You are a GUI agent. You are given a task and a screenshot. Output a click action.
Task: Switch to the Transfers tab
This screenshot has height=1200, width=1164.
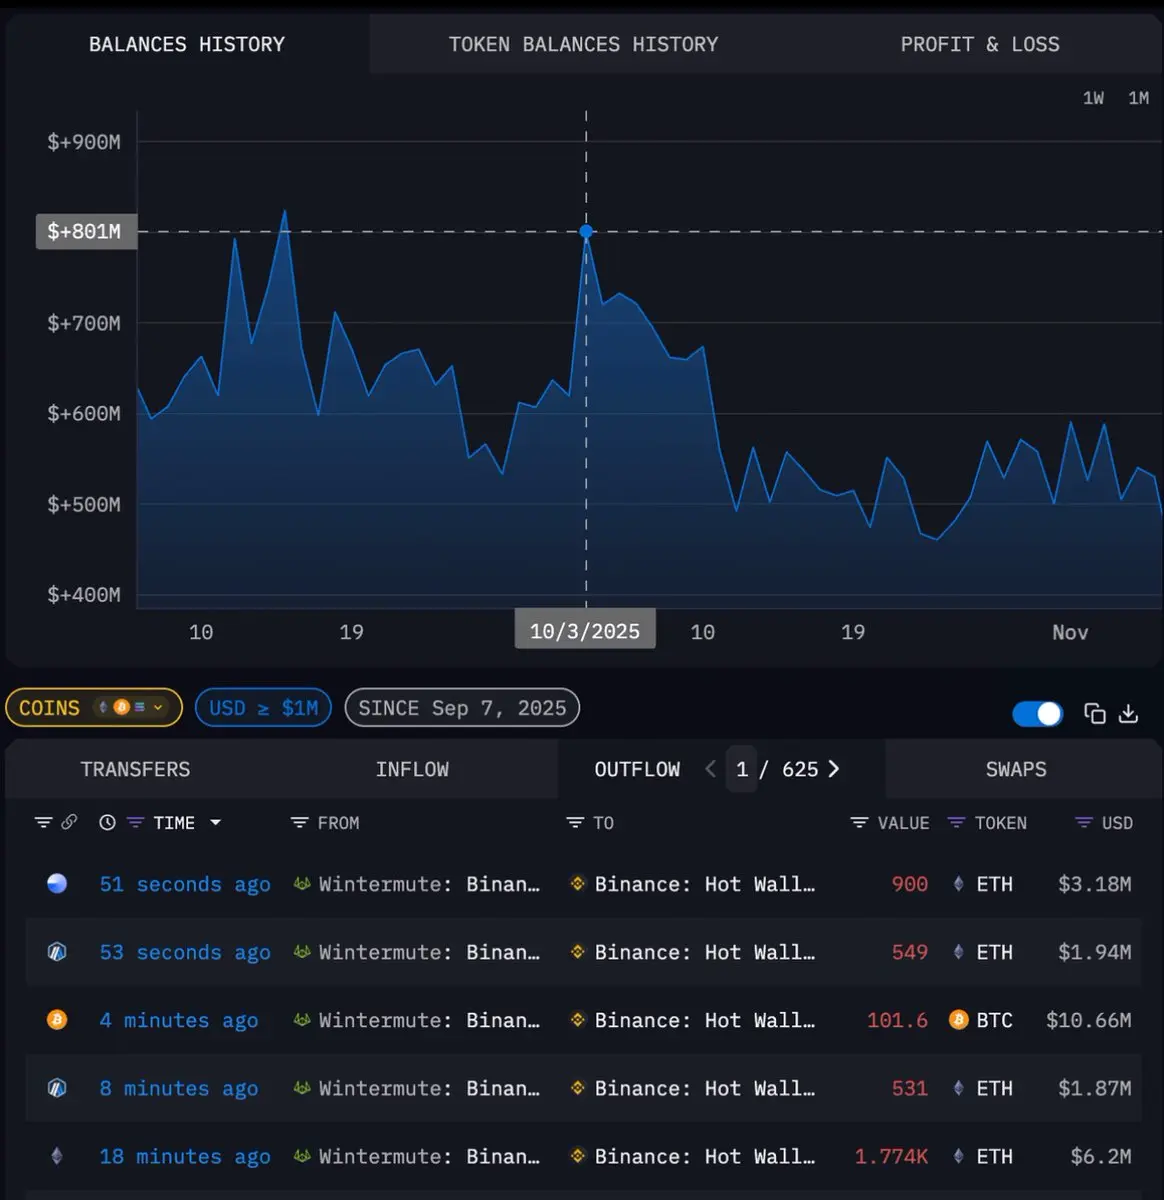135,769
